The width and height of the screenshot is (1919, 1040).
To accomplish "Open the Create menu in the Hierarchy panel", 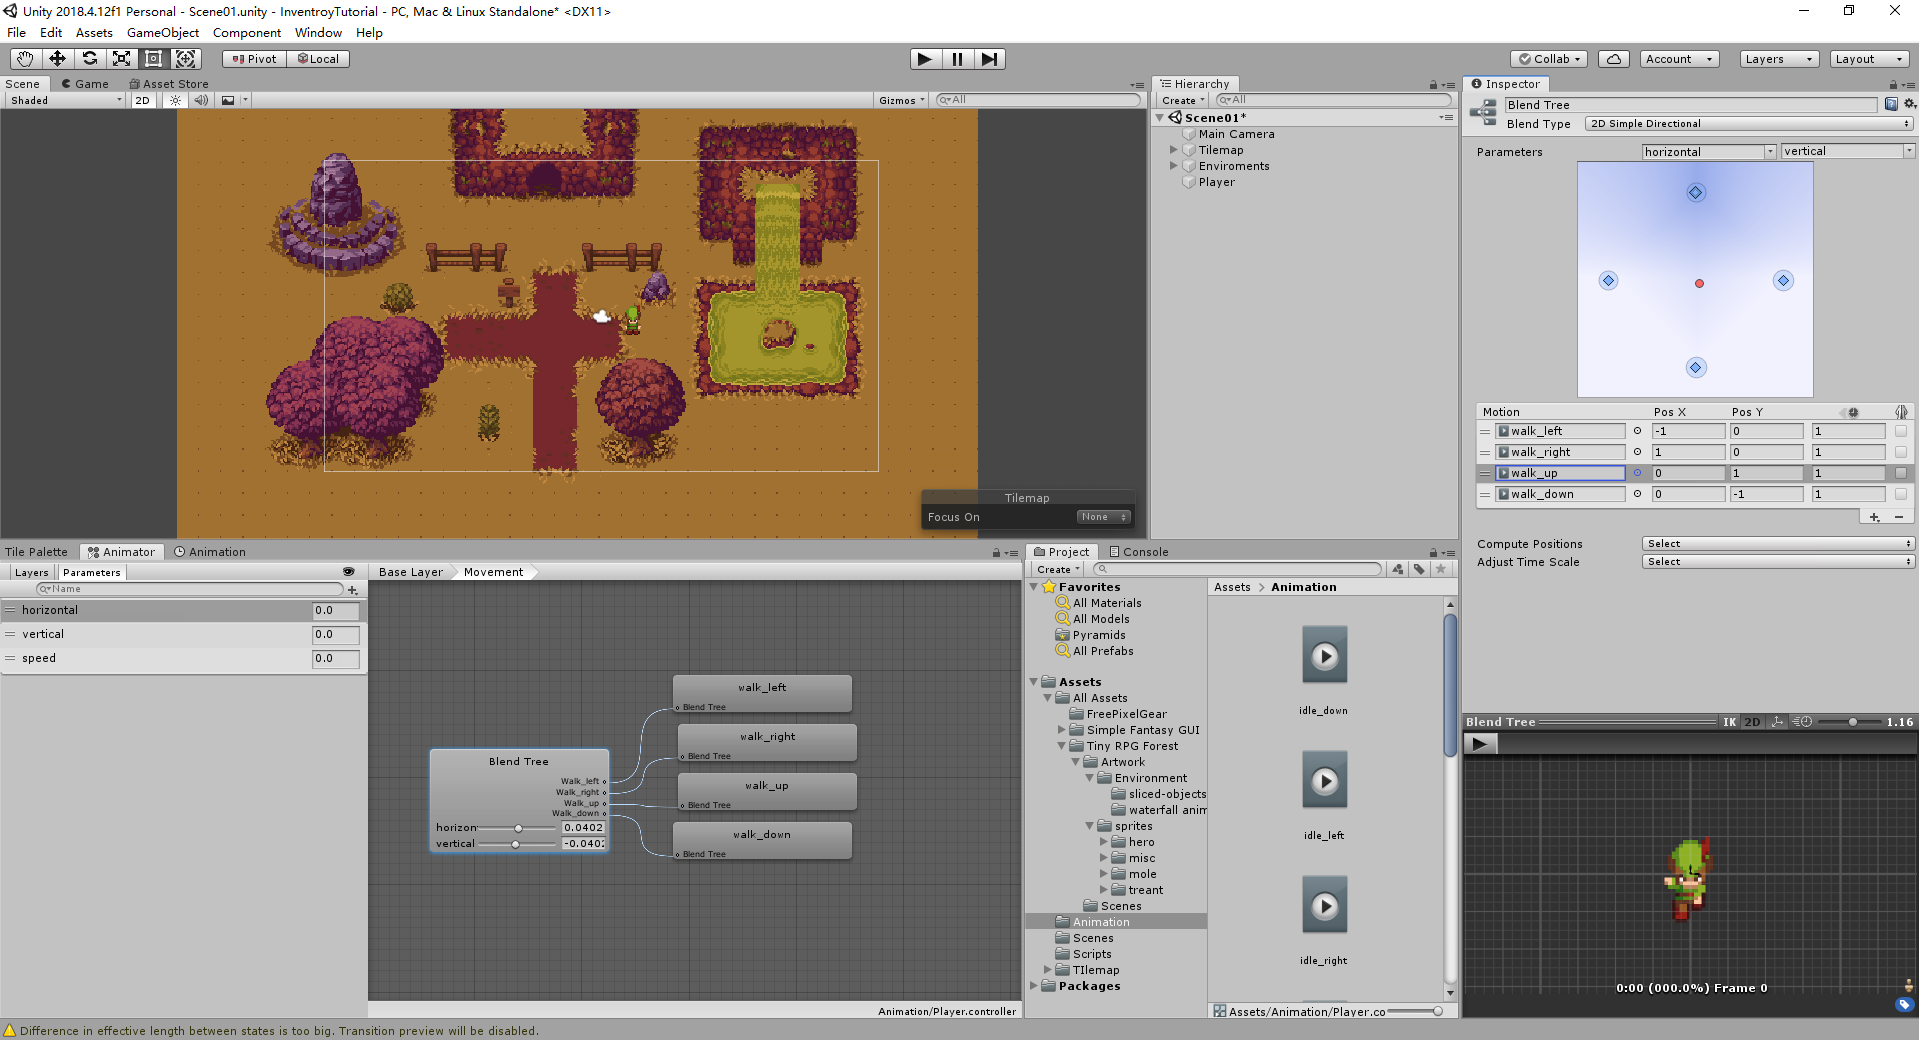I will coord(1181,100).
